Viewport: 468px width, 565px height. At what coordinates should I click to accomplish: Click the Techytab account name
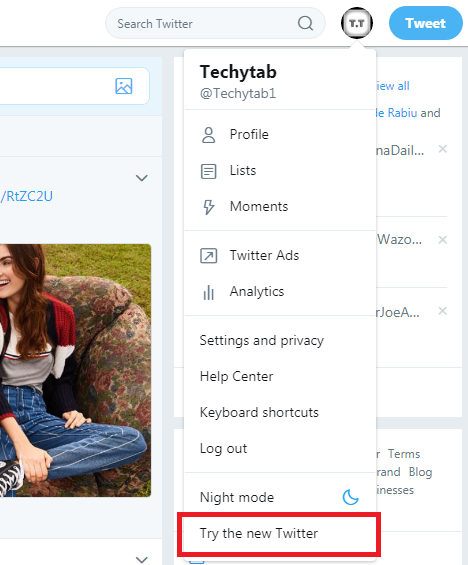238,72
